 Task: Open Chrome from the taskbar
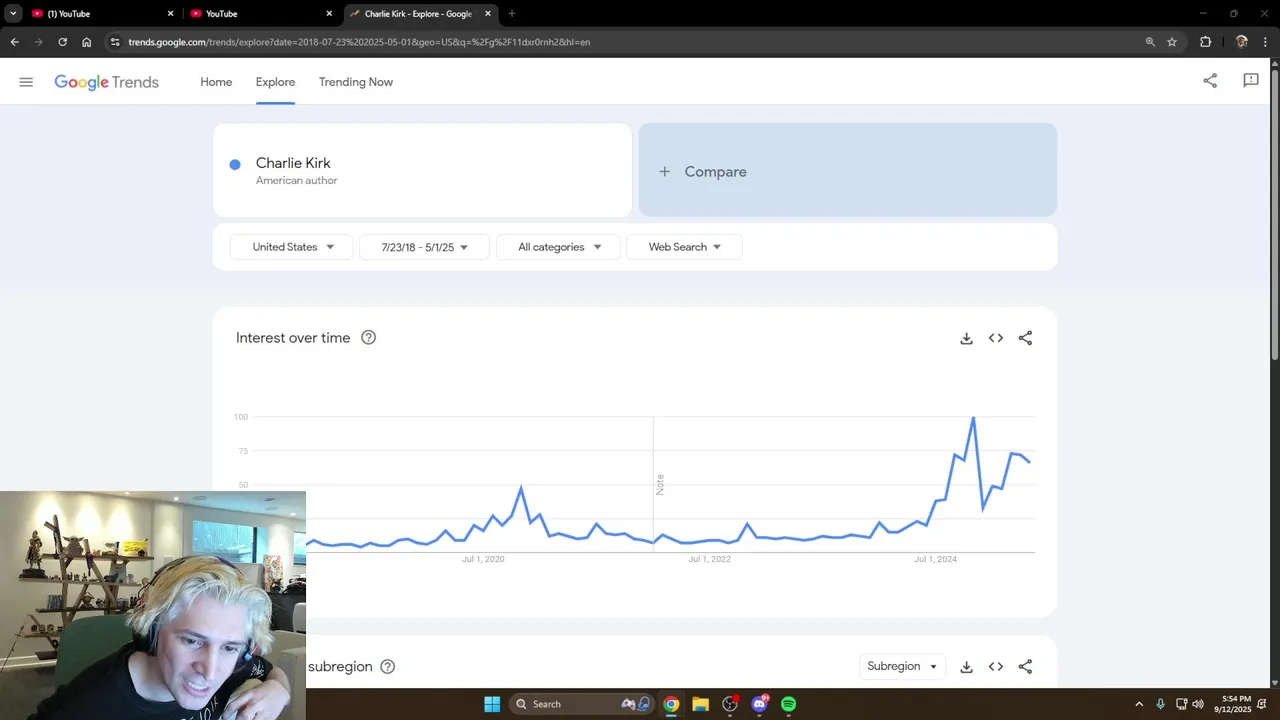click(x=671, y=704)
